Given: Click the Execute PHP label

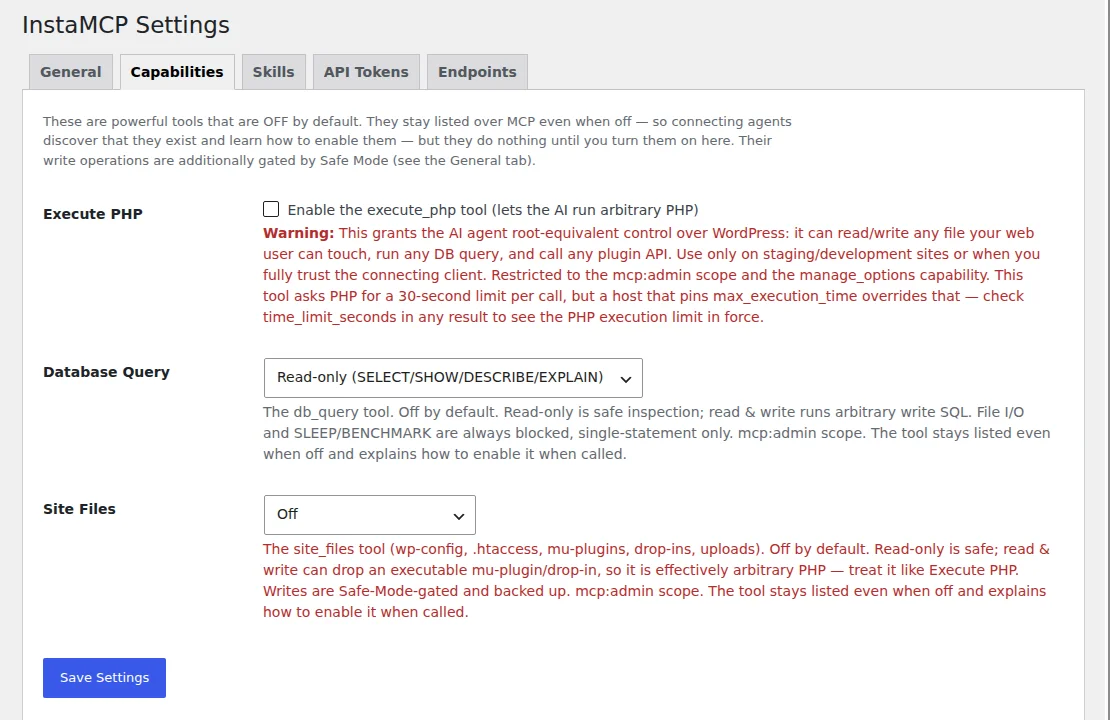Looking at the screenshot, I should pos(93,214).
